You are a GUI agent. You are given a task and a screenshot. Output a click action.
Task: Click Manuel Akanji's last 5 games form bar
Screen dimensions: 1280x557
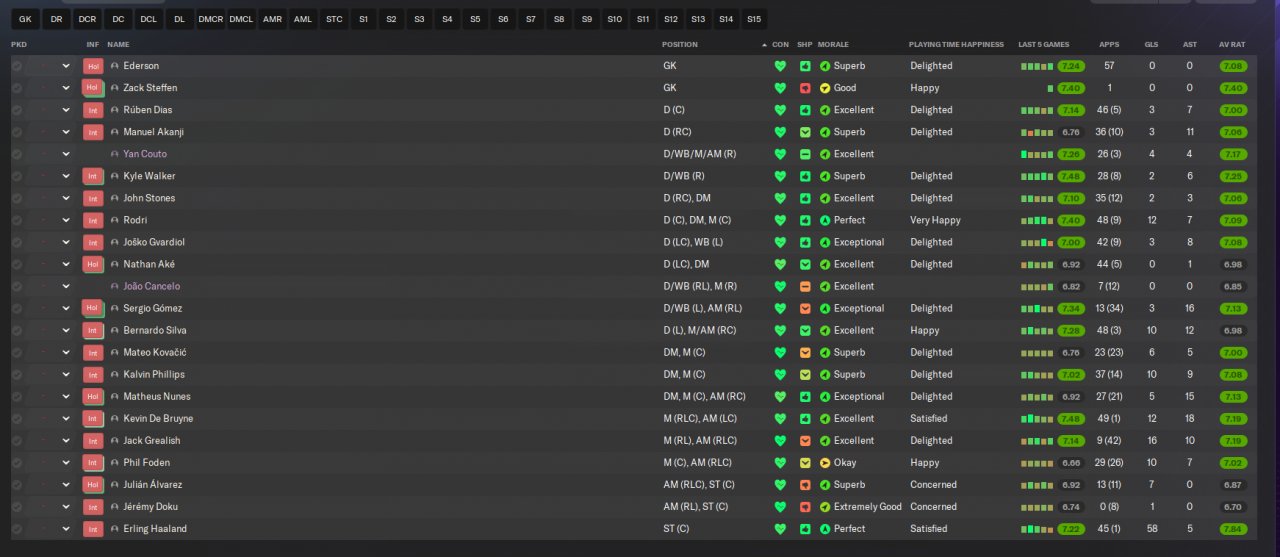(1037, 132)
